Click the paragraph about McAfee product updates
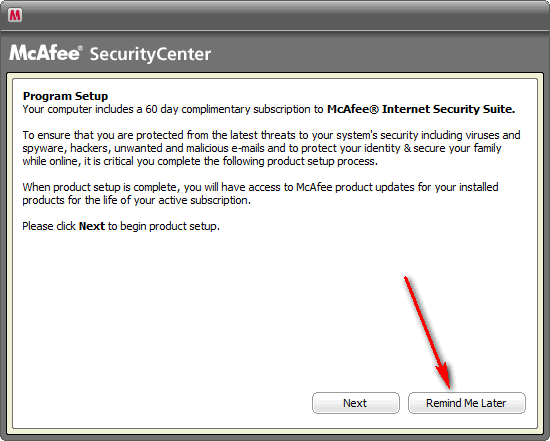The height and width of the screenshot is (441, 550). click(x=260, y=194)
